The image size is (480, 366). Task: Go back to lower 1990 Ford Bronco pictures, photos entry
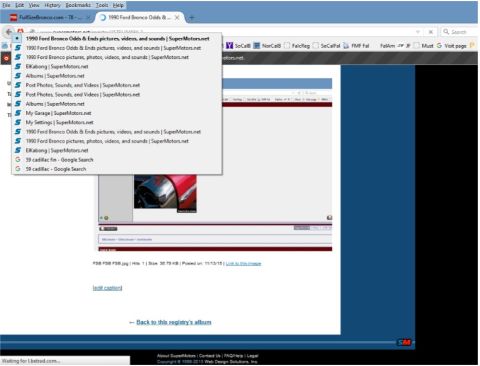click(x=117, y=141)
